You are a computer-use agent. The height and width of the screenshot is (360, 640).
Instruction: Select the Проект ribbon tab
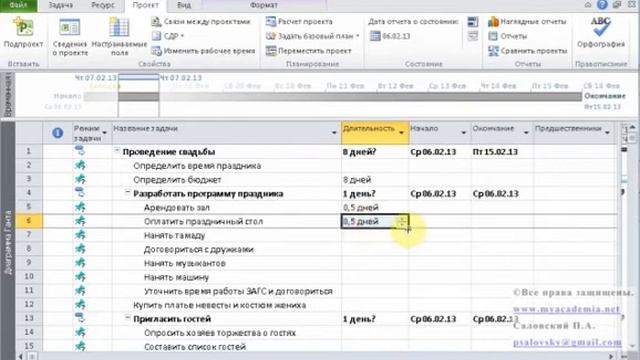coord(146,5)
